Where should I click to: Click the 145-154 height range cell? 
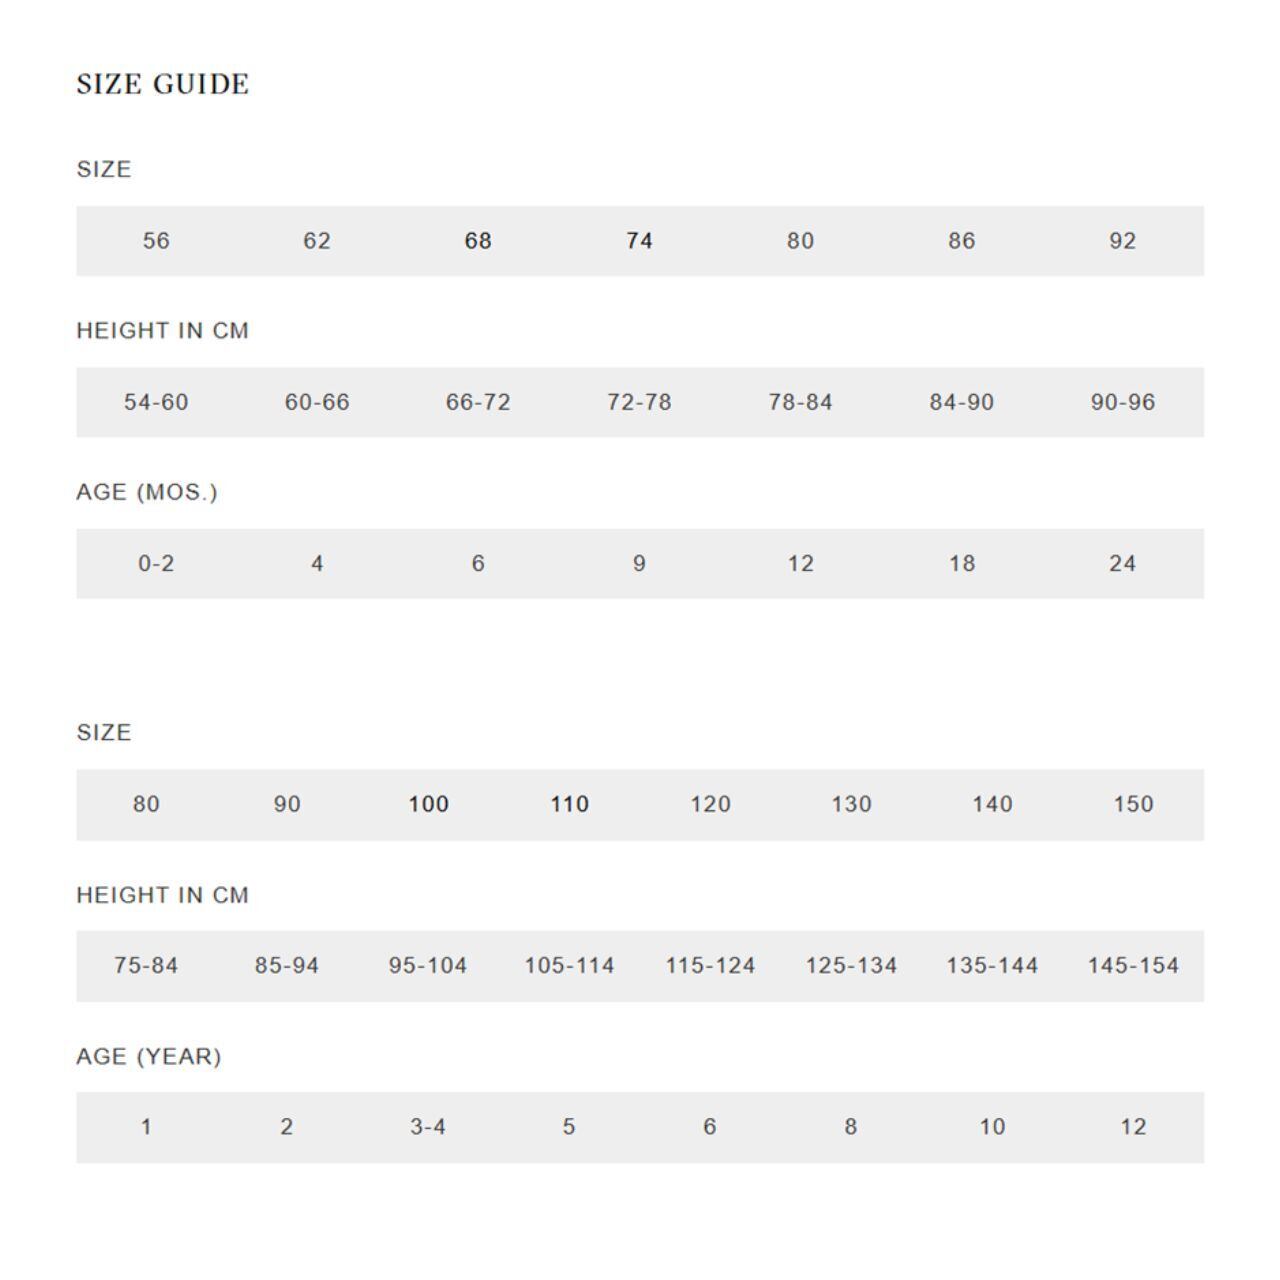pyautogui.click(x=1133, y=966)
